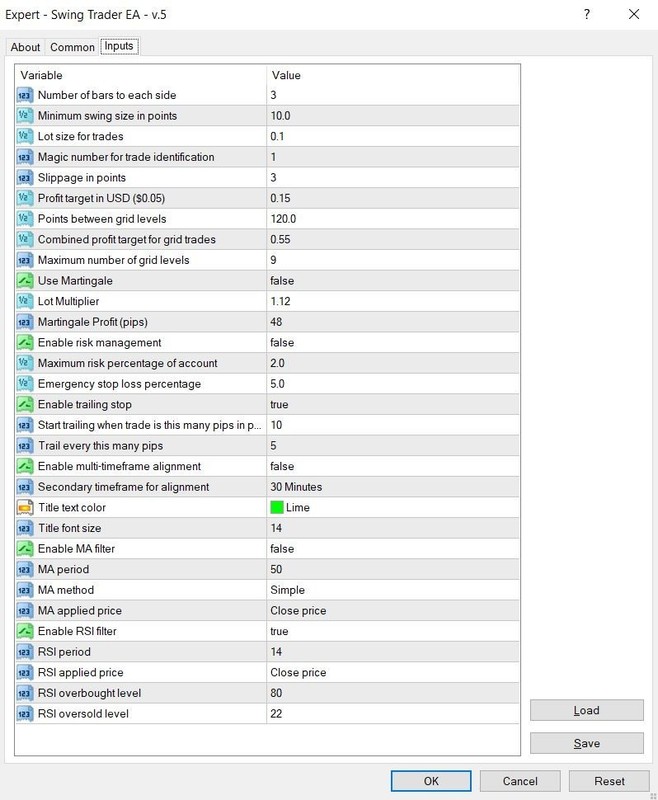Switch to the About tab

point(25,47)
